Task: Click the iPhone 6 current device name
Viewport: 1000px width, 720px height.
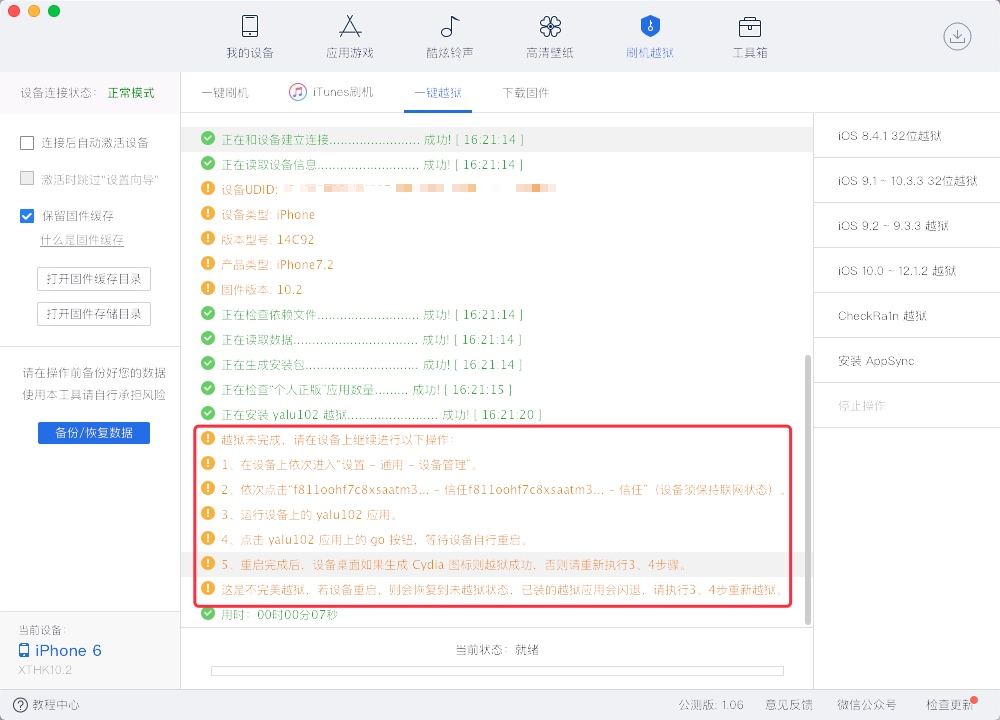Action: [68, 650]
